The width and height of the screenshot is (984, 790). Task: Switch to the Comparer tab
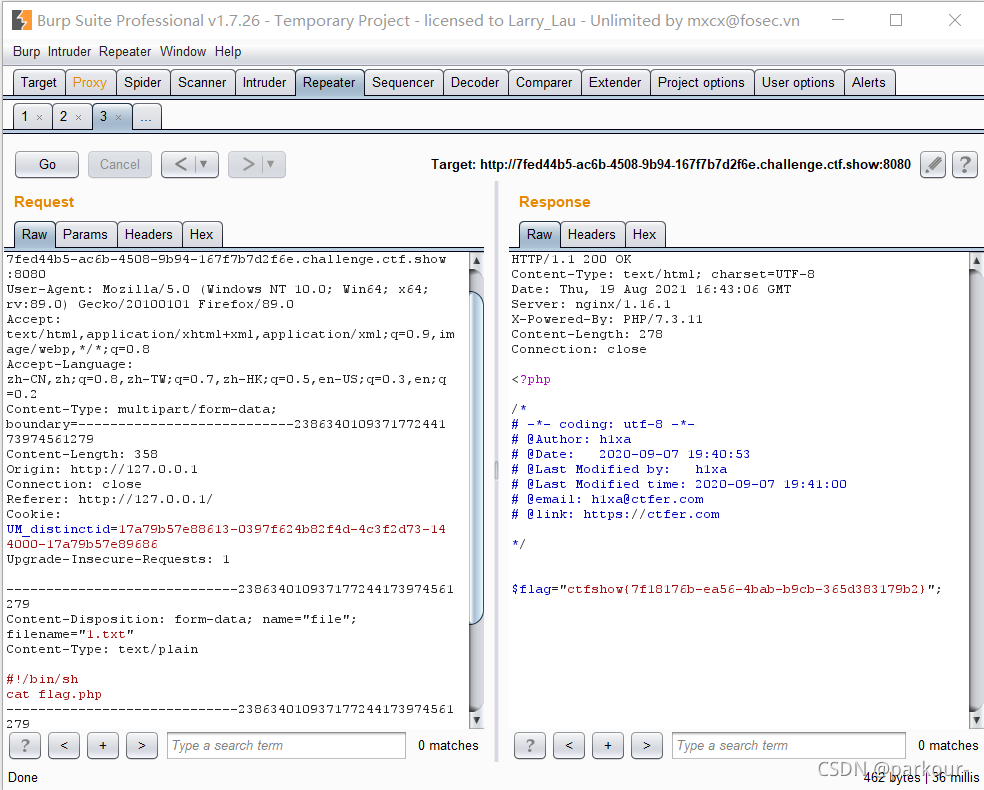click(x=544, y=83)
